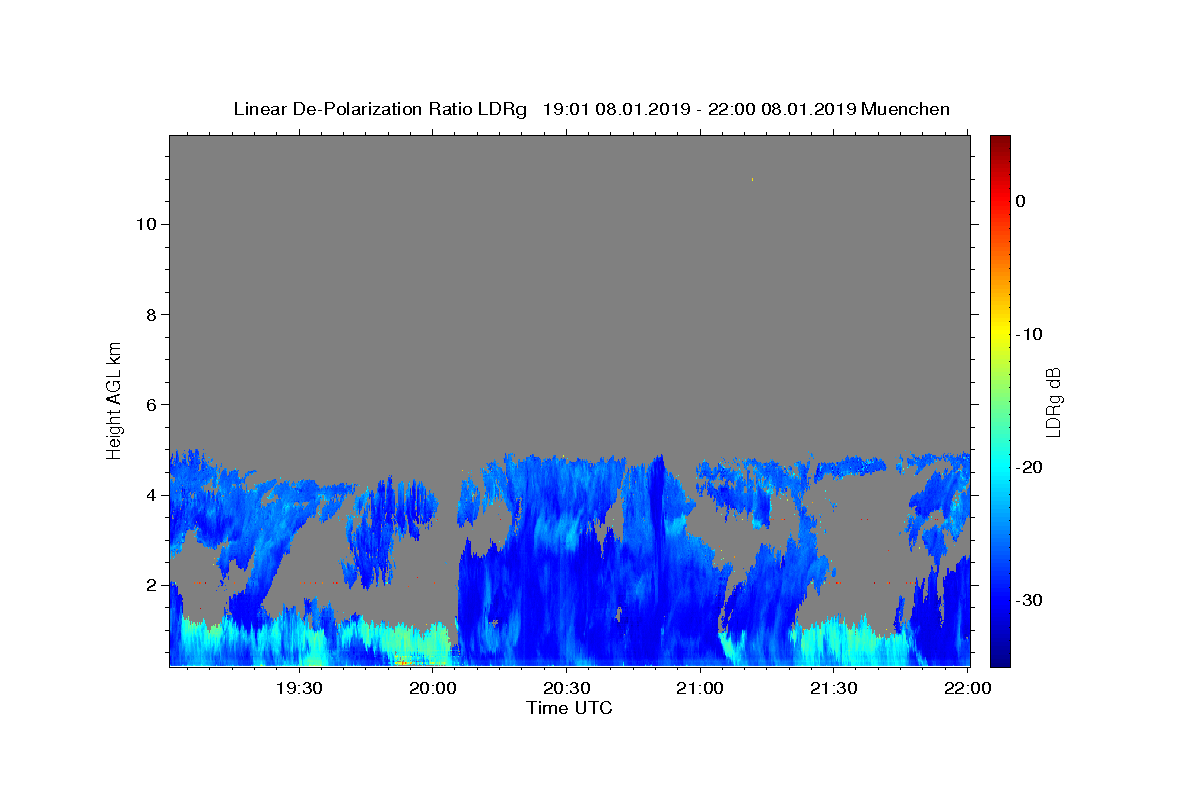Click the 22:00 time axis label
The image size is (1200, 800).
click(x=967, y=689)
